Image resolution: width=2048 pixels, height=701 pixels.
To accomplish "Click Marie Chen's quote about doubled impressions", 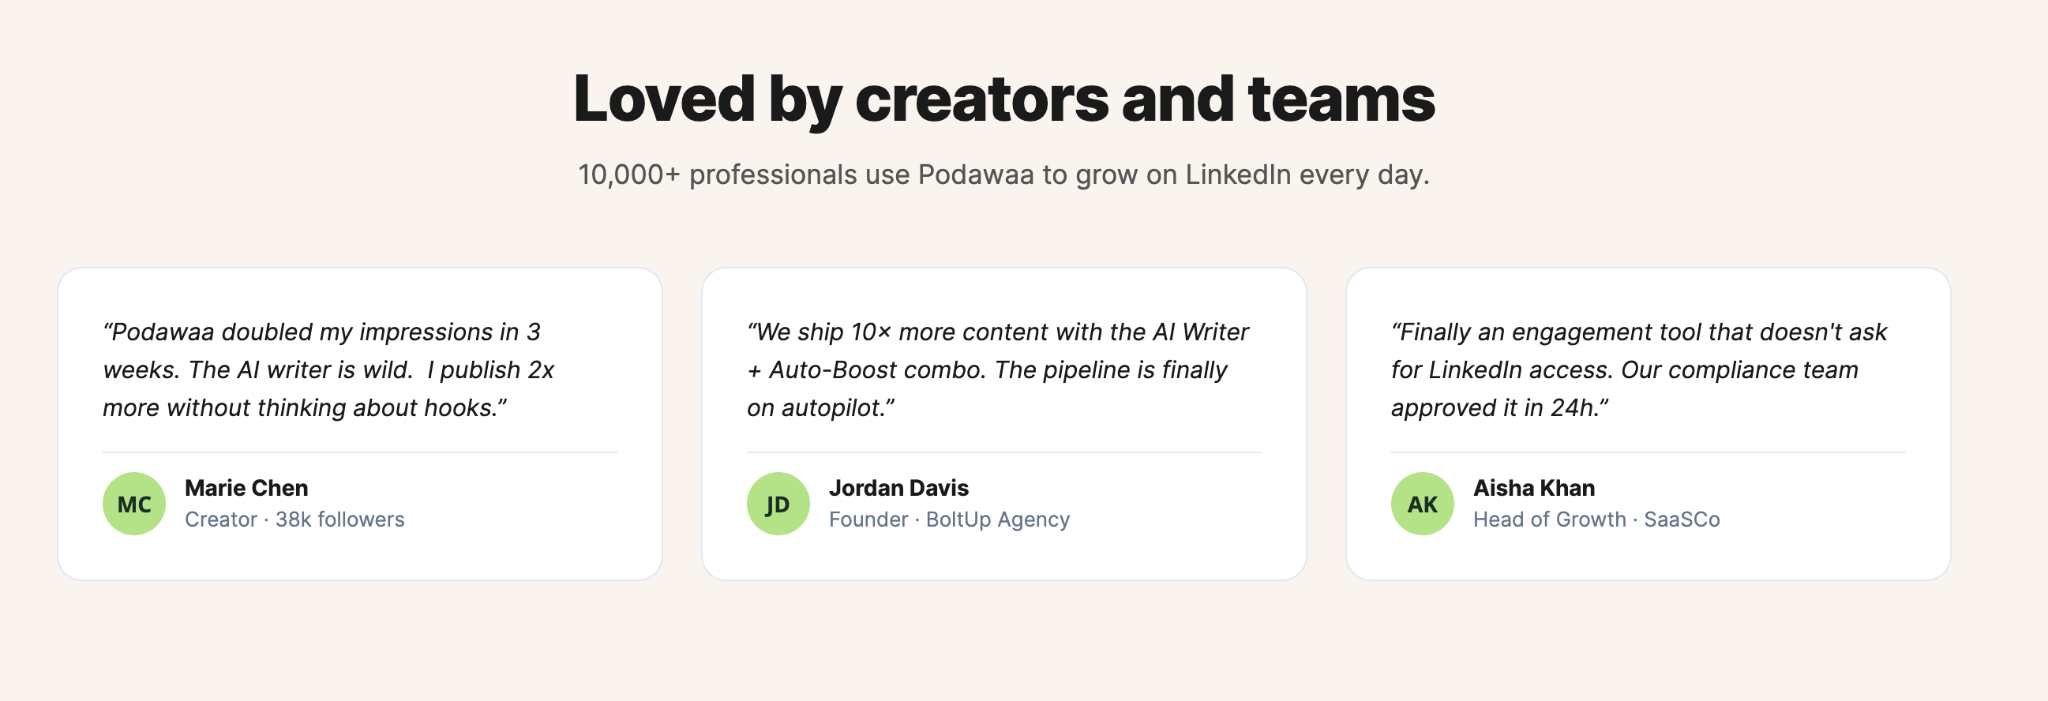I will 329,370.
